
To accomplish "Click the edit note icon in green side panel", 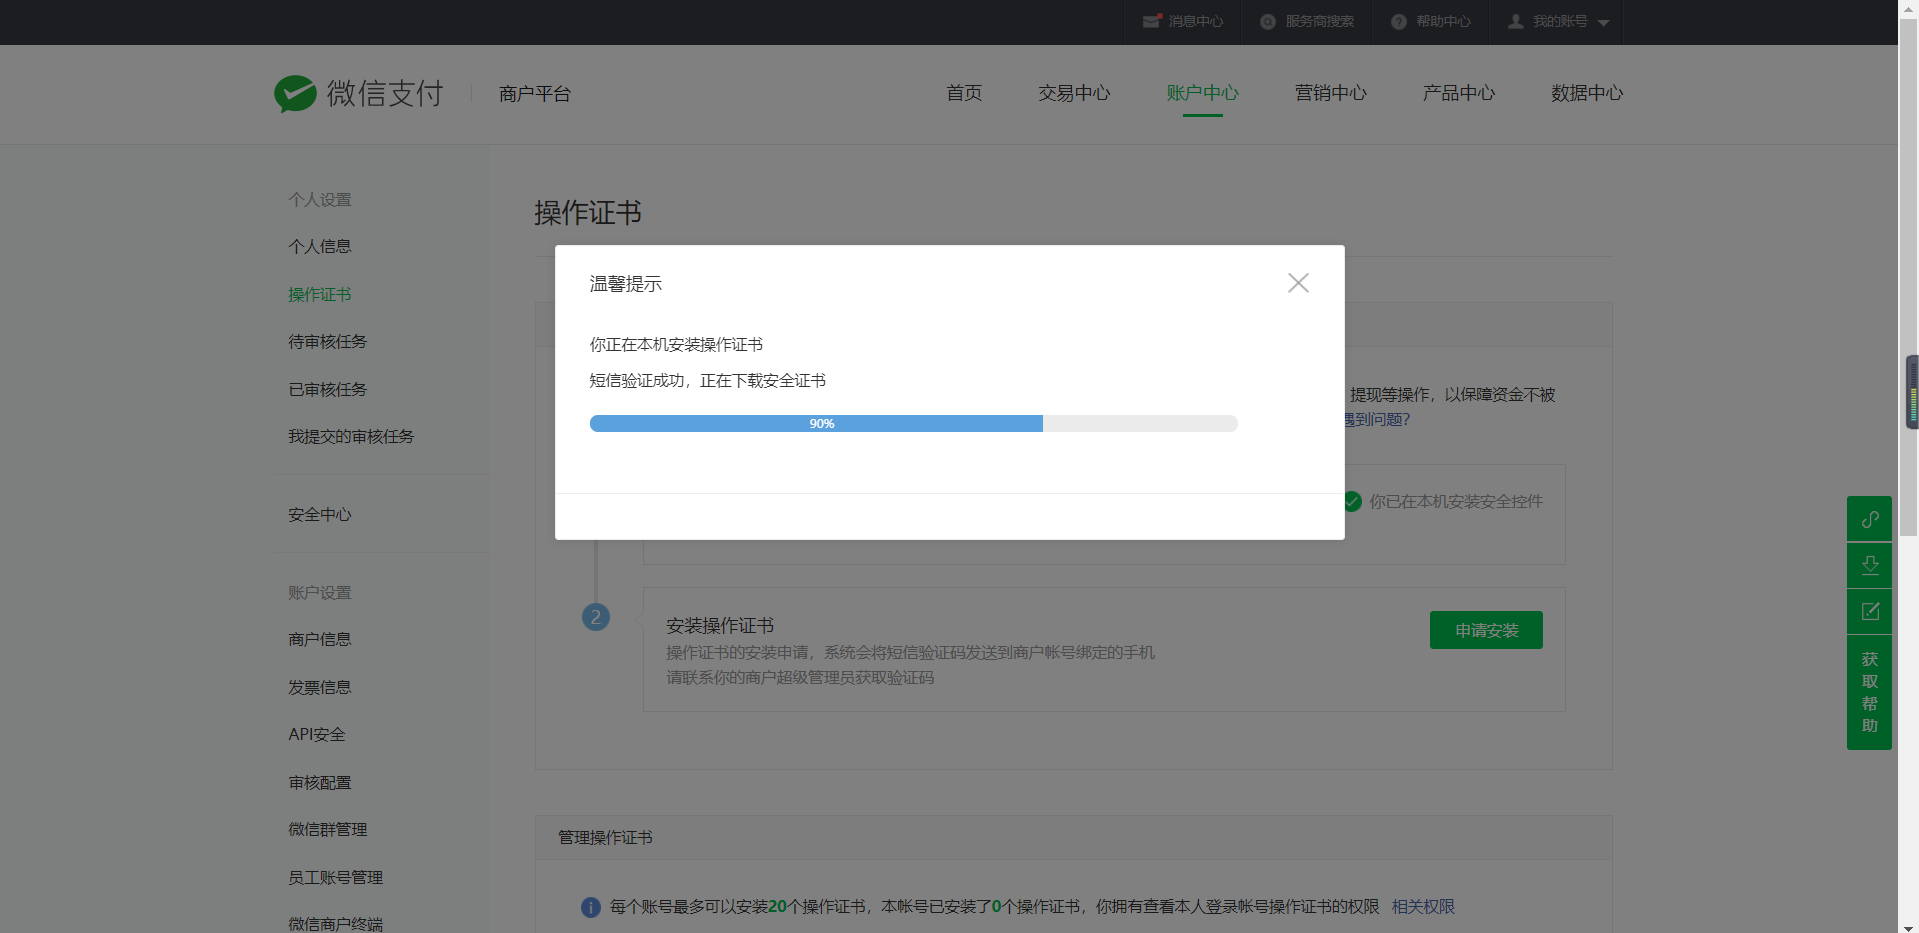I will (1869, 611).
